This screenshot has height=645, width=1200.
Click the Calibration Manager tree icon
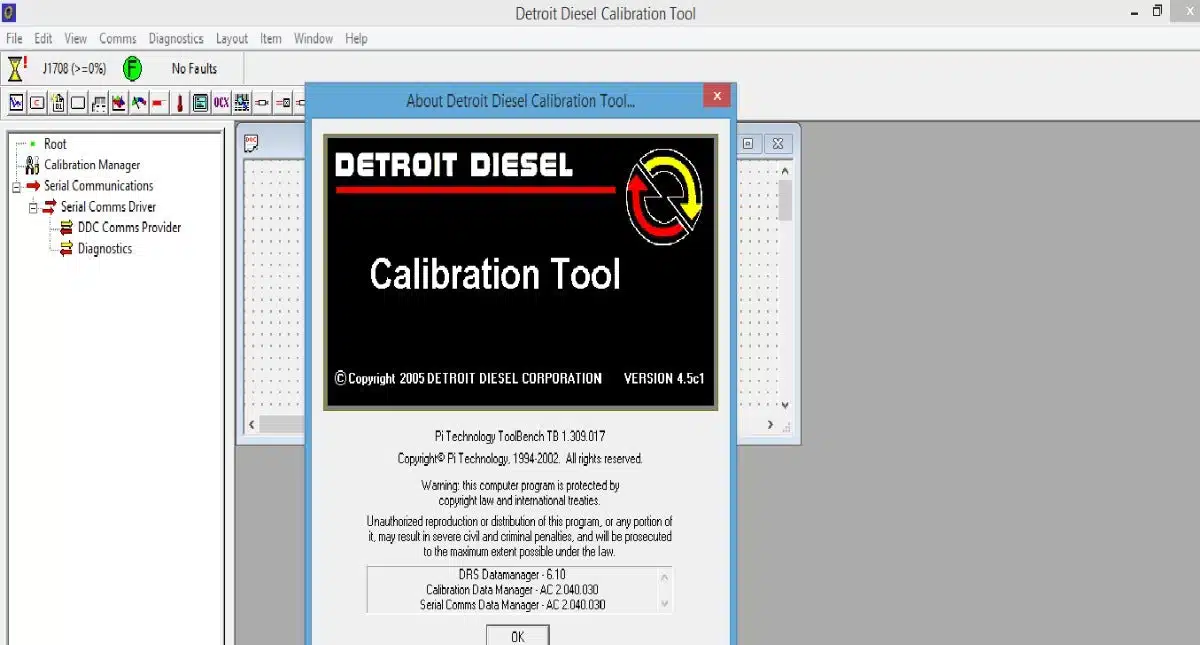tap(33, 165)
